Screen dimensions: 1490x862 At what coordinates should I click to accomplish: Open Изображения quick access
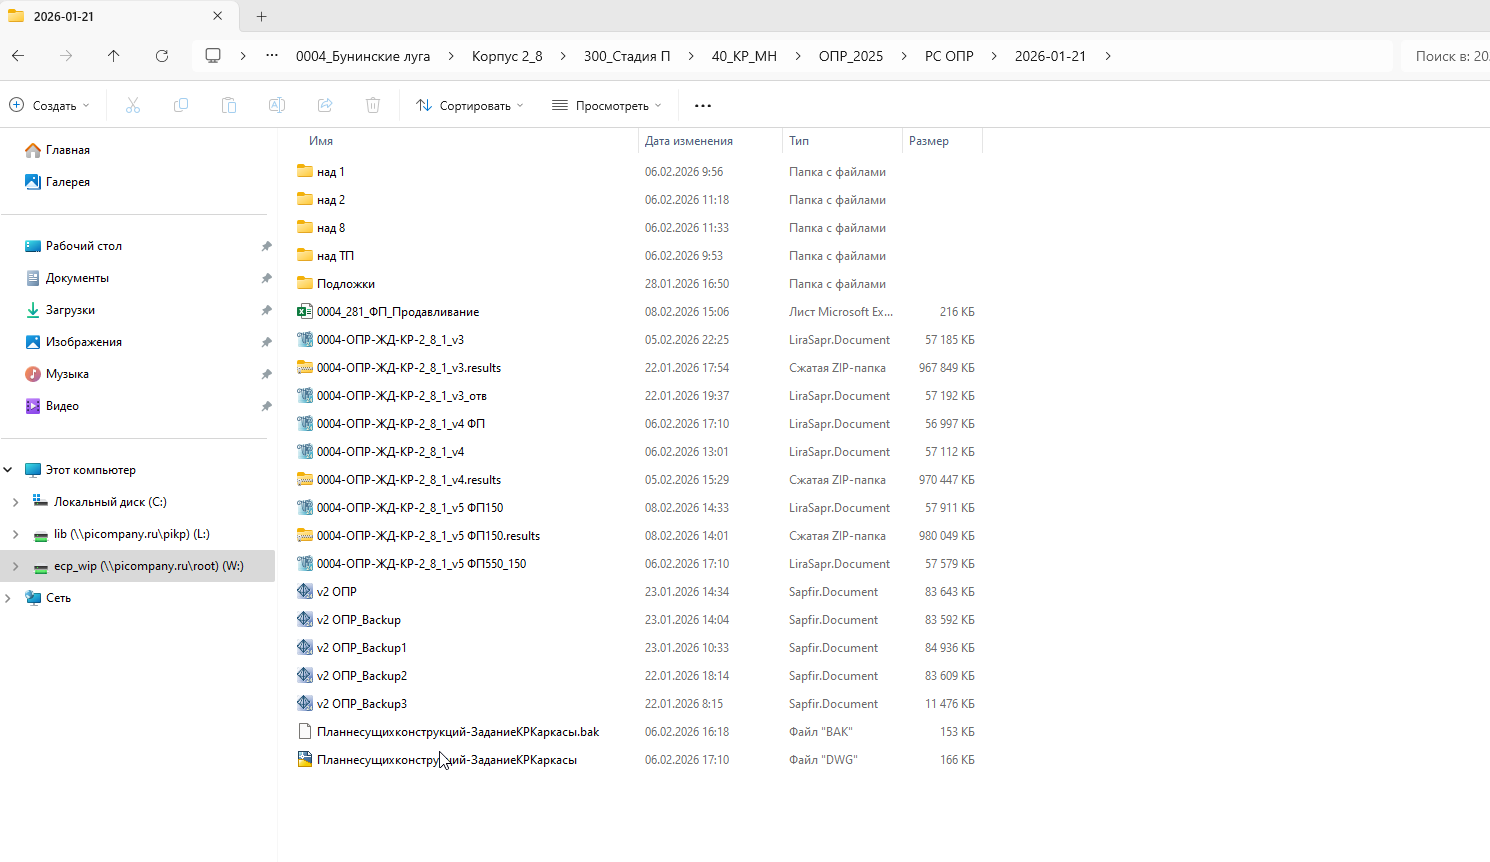[84, 342]
